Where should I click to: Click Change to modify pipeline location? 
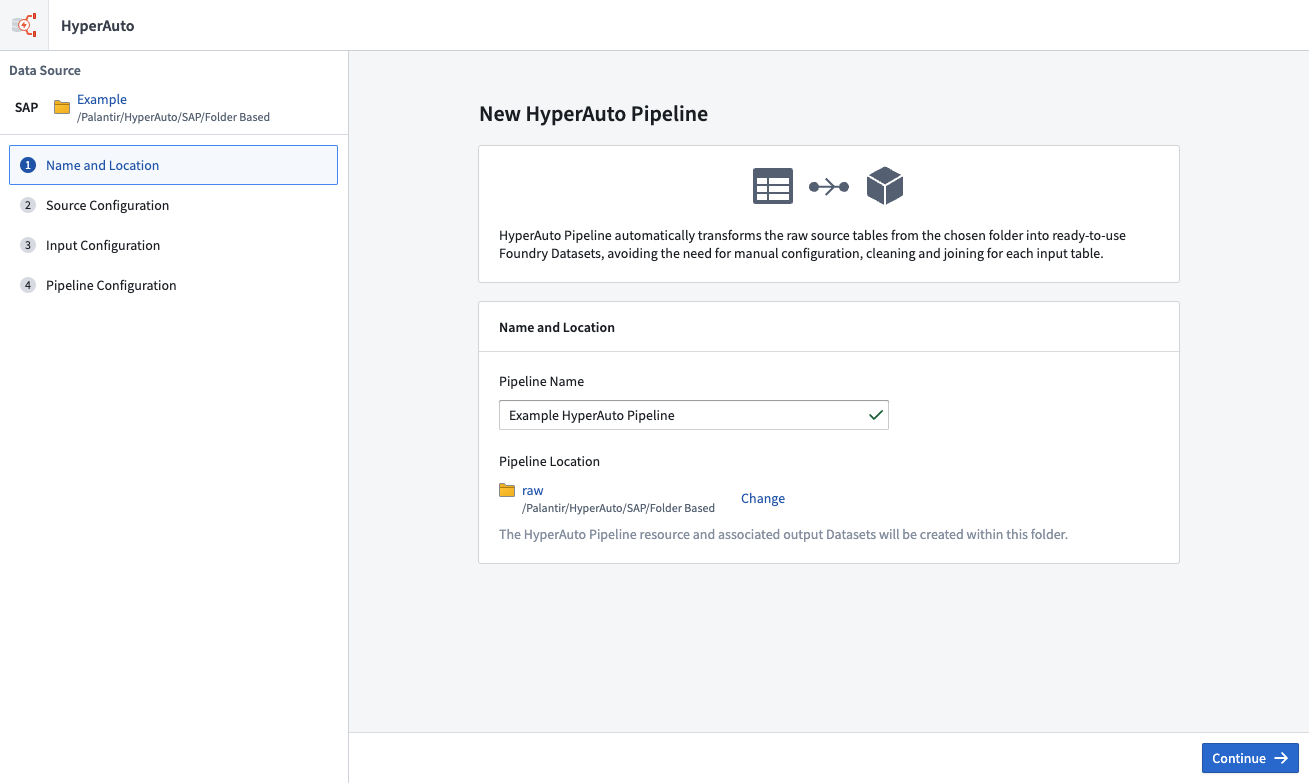pyautogui.click(x=763, y=498)
